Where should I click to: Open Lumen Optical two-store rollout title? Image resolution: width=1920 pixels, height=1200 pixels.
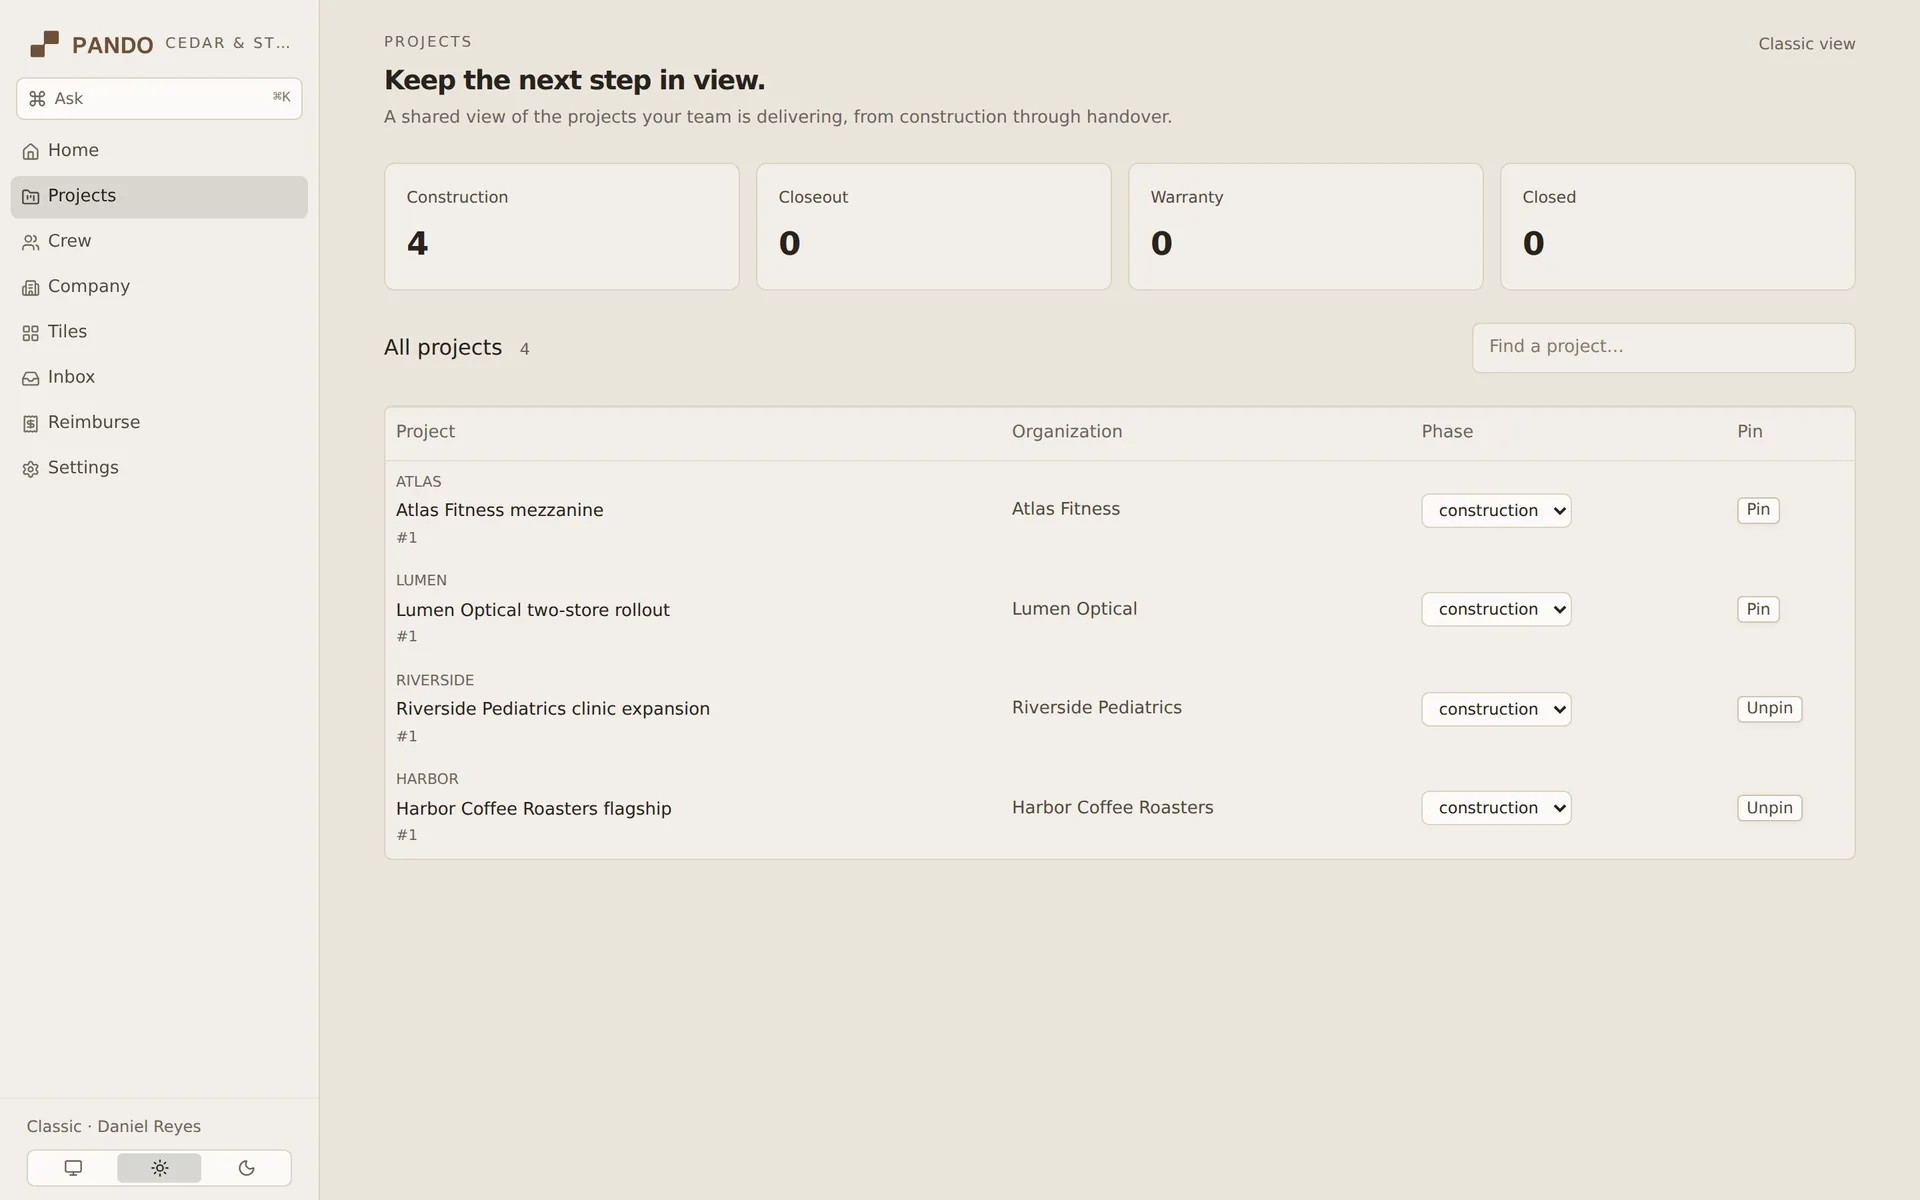pyautogui.click(x=532, y=610)
